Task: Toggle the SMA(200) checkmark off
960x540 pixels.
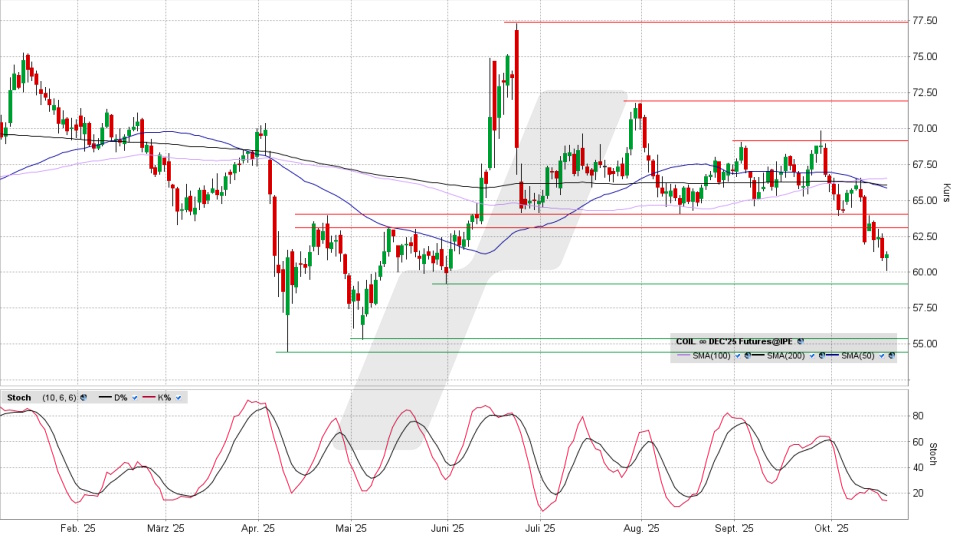Action: 810,355
